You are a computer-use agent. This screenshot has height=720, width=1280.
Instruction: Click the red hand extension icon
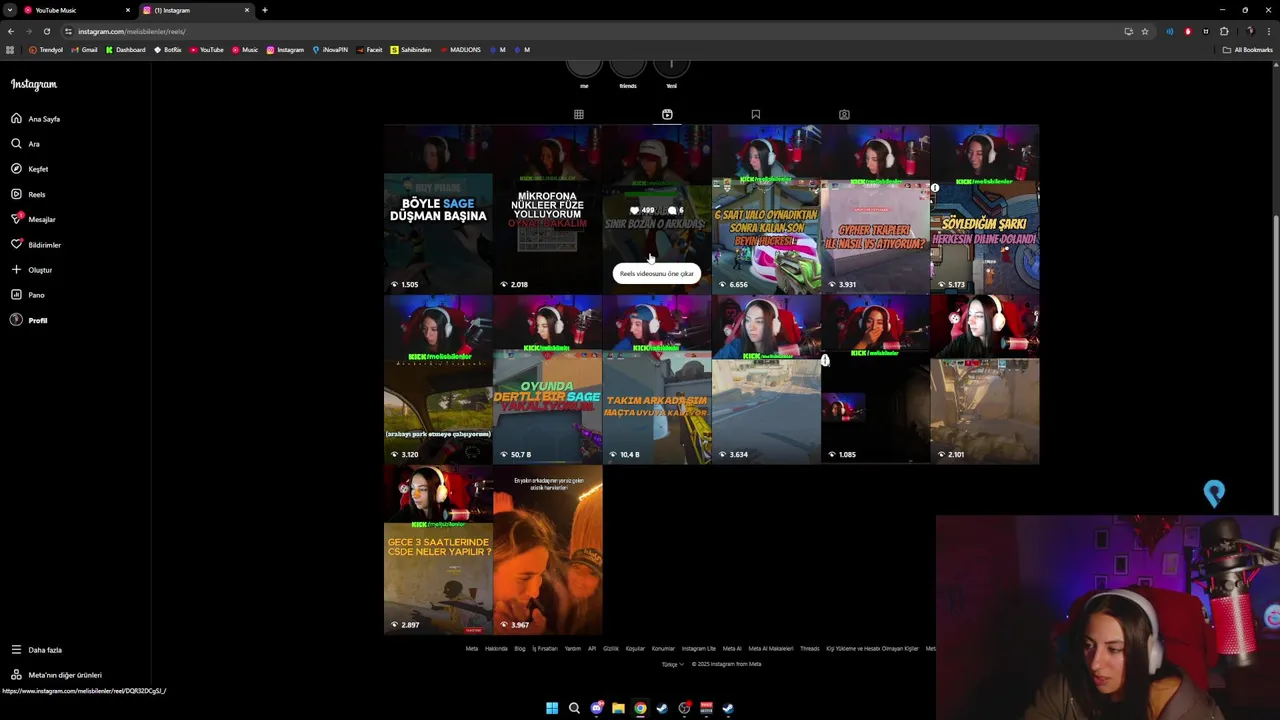click(x=1188, y=31)
